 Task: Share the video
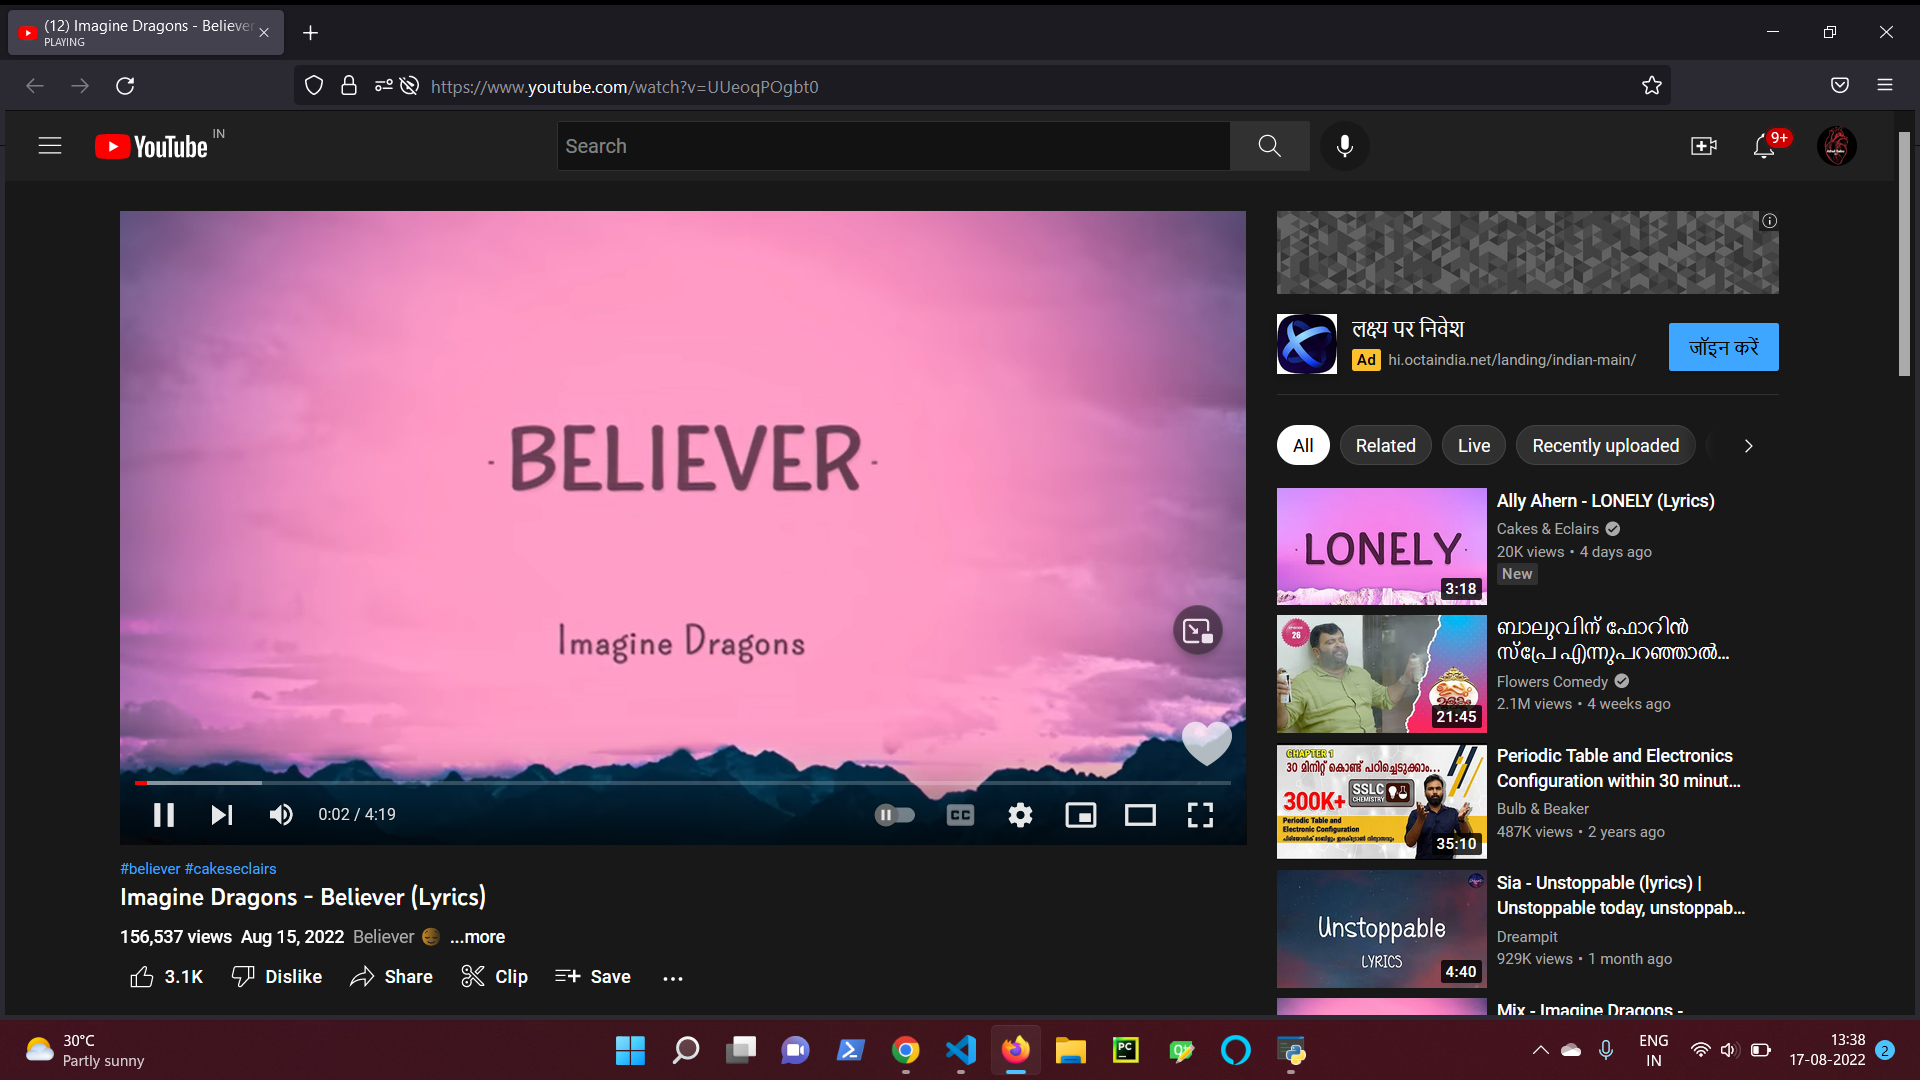tap(391, 977)
